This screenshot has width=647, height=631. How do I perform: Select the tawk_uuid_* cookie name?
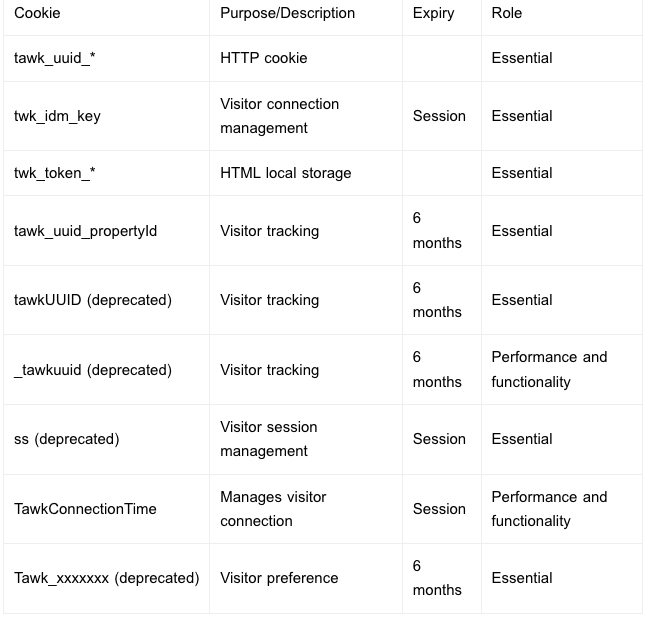(55, 58)
